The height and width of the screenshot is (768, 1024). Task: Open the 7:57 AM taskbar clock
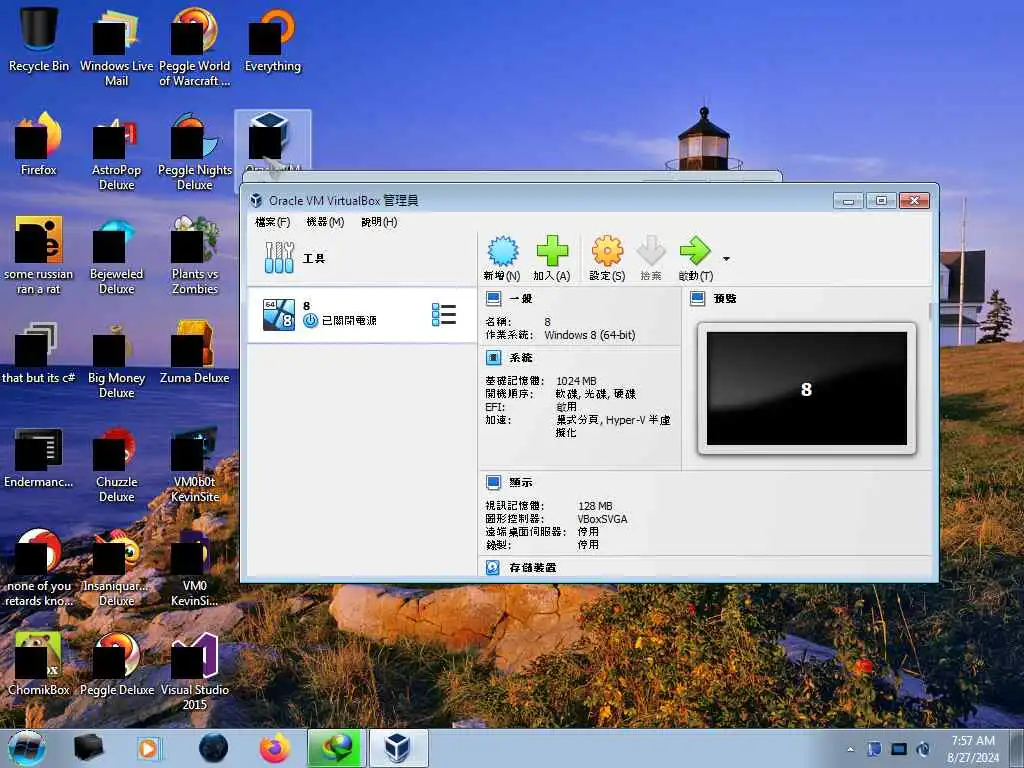click(x=973, y=749)
